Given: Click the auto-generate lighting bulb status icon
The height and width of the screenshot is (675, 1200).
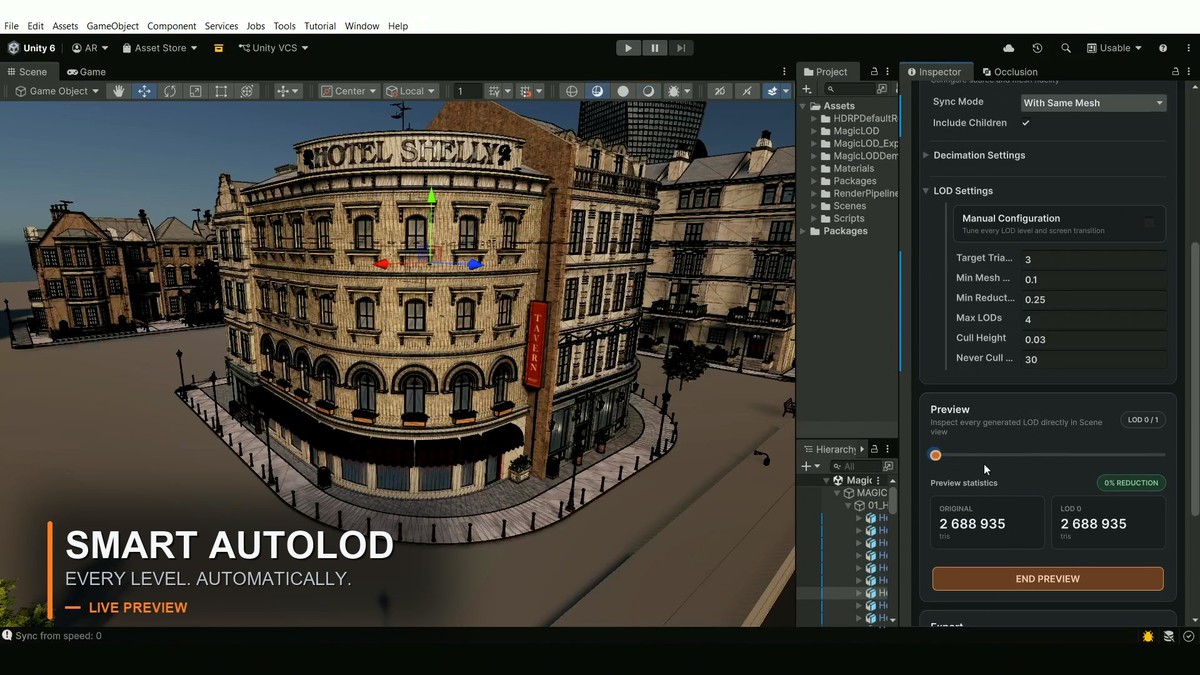Looking at the screenshot, I should point(1148,636).
